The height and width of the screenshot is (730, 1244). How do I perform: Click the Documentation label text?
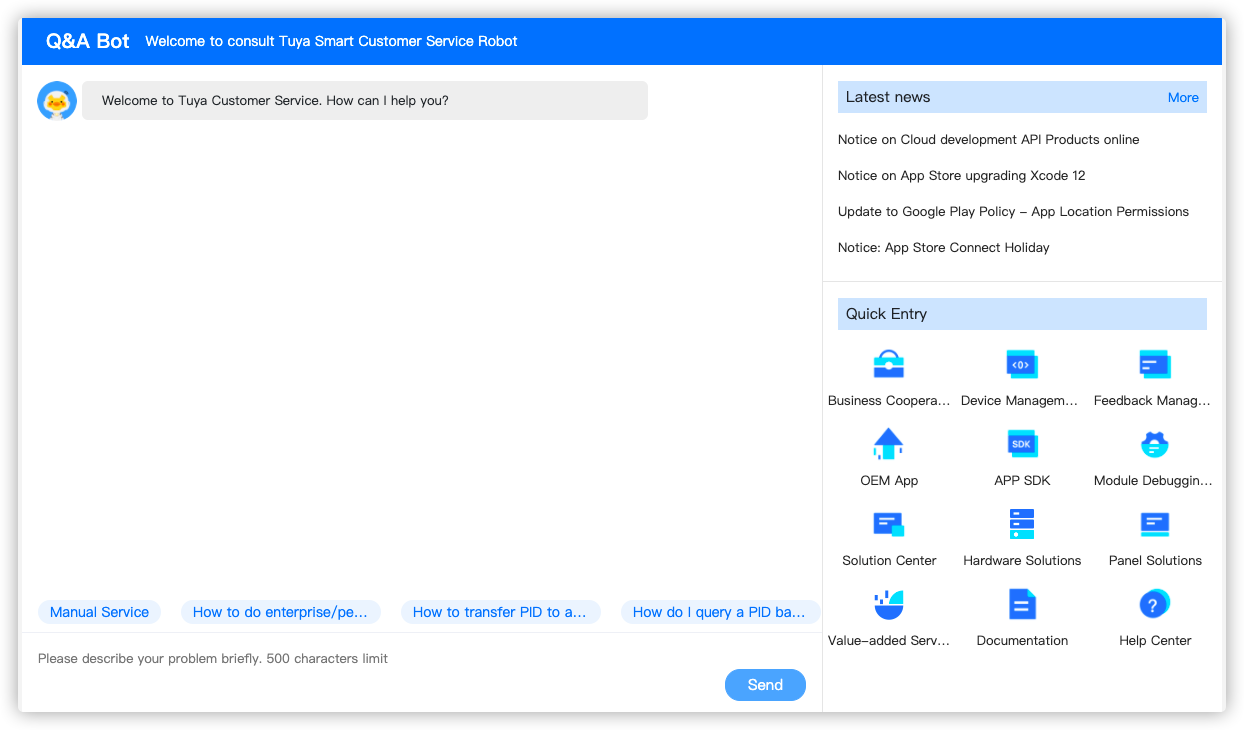(x=1022, y=640)
